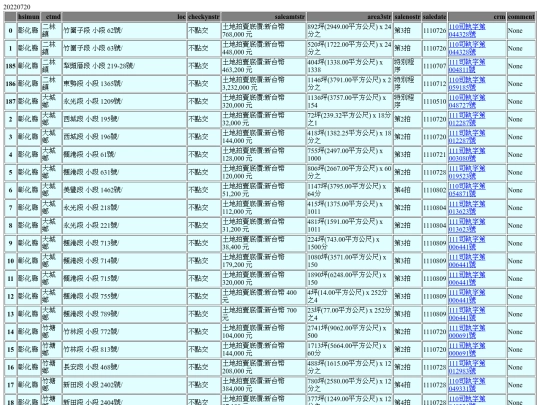Click the crm column header

point(477,17)
